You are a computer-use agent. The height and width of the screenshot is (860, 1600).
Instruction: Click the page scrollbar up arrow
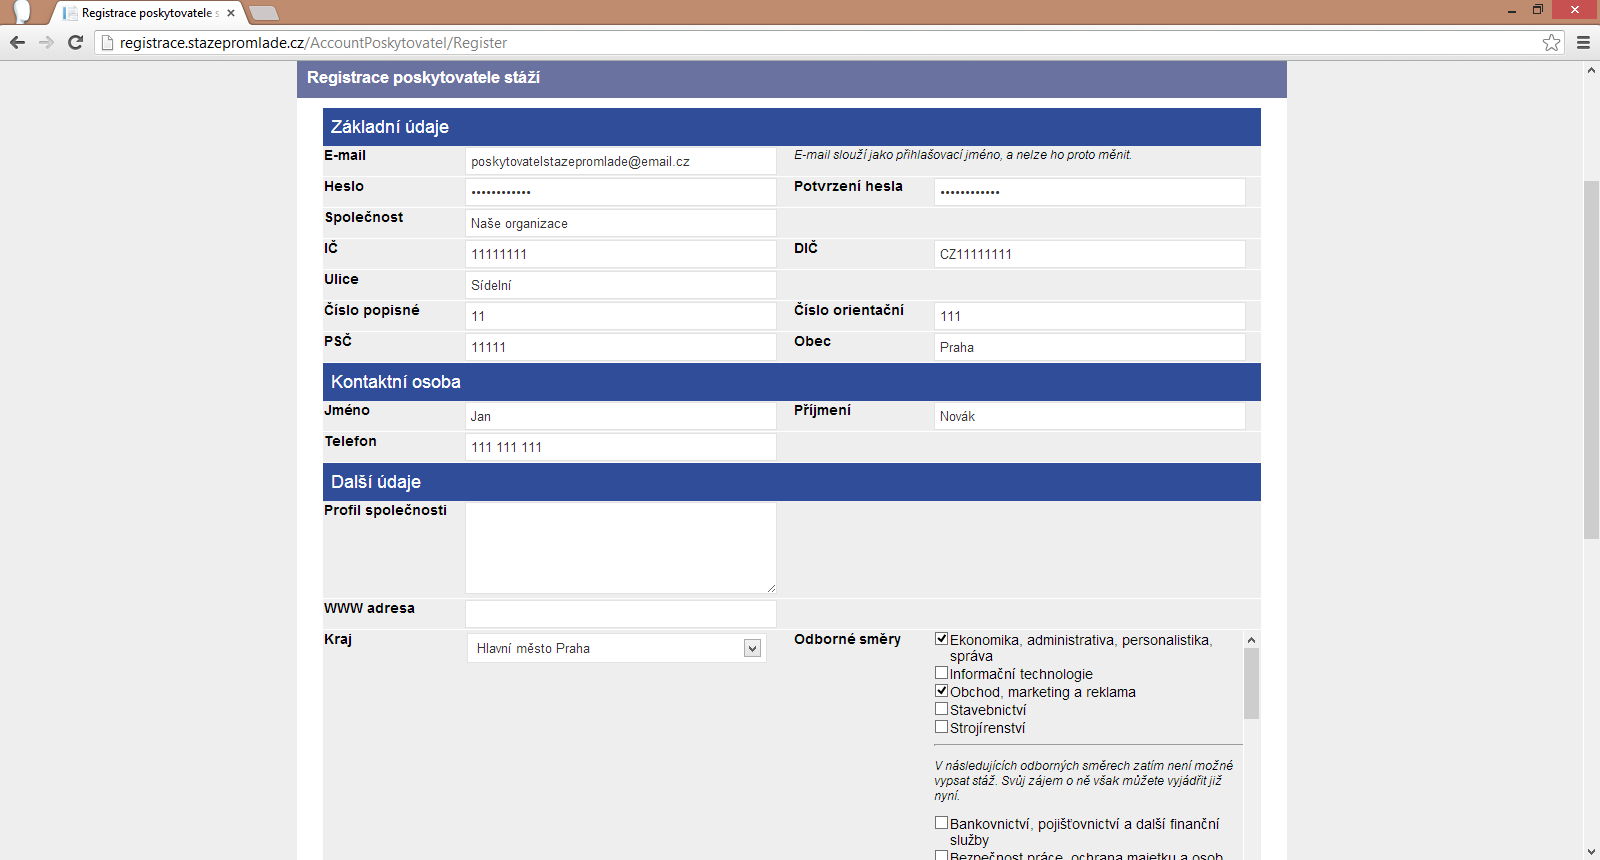click(1591, 70)
